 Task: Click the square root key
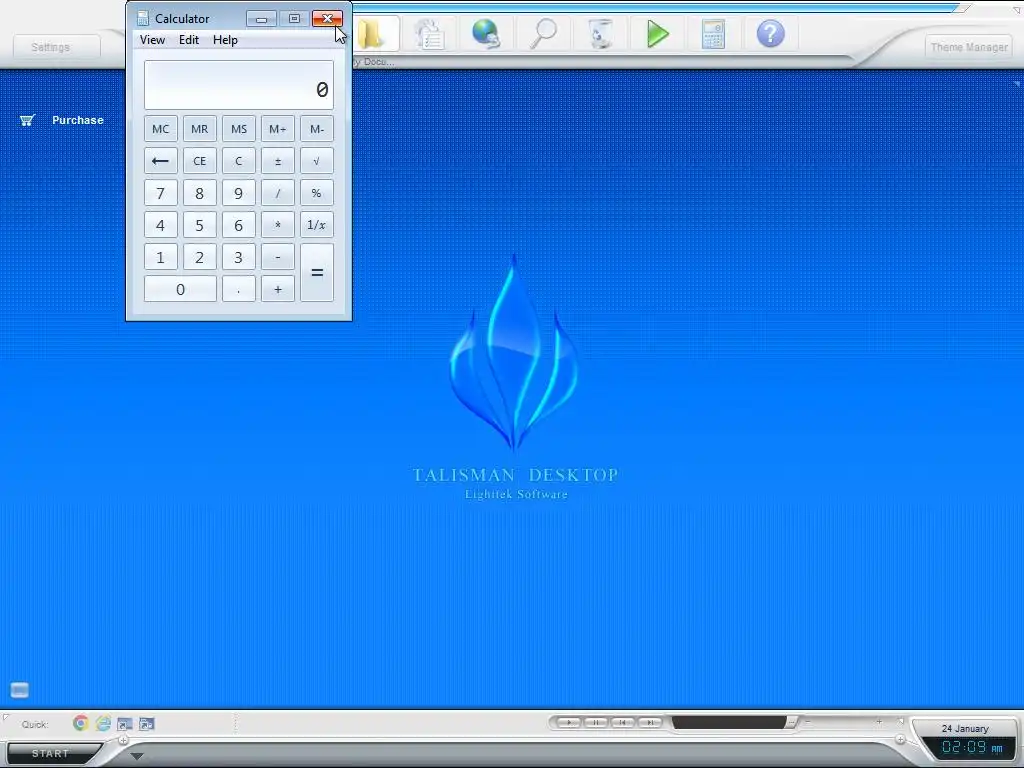[x=317, y=161]
